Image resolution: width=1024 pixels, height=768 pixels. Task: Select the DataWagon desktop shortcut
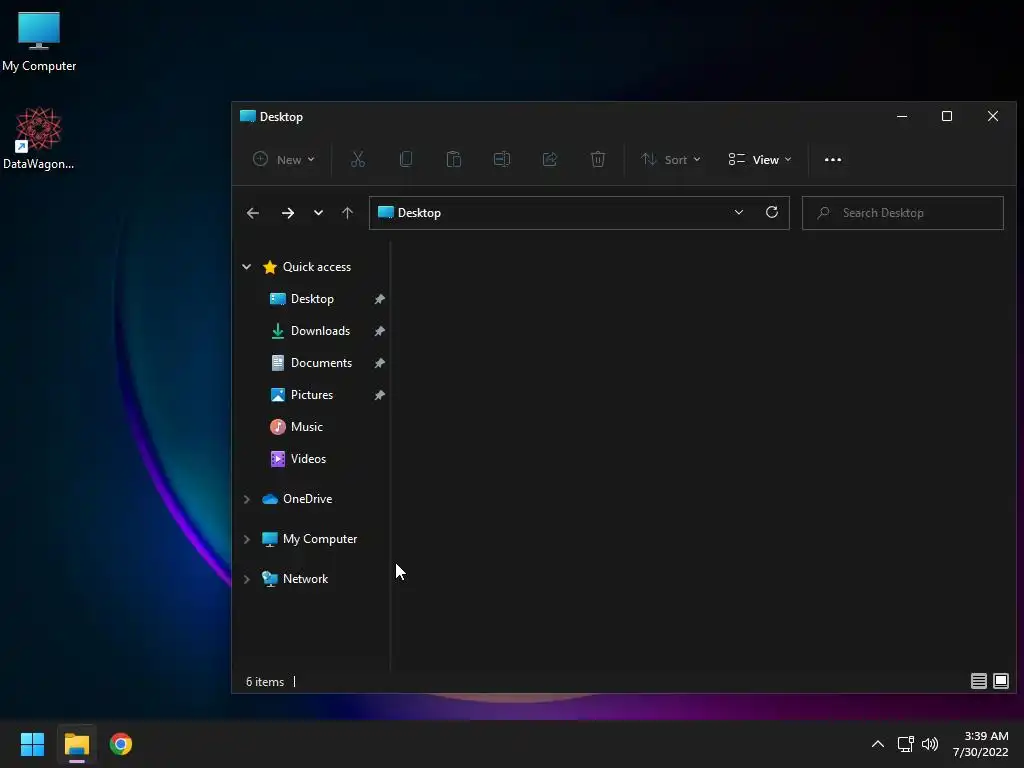(x=39, y=138)
